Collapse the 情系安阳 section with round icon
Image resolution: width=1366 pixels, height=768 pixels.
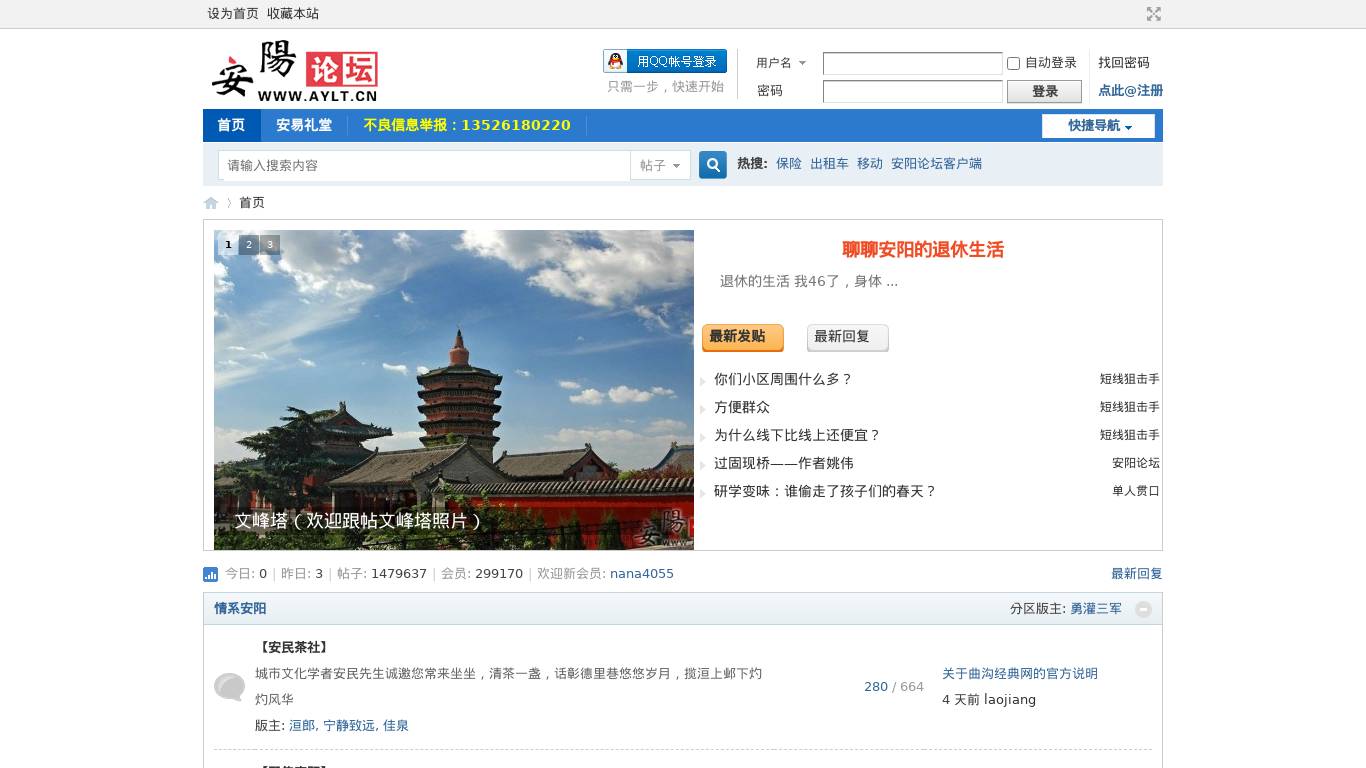coord(1143,609)
